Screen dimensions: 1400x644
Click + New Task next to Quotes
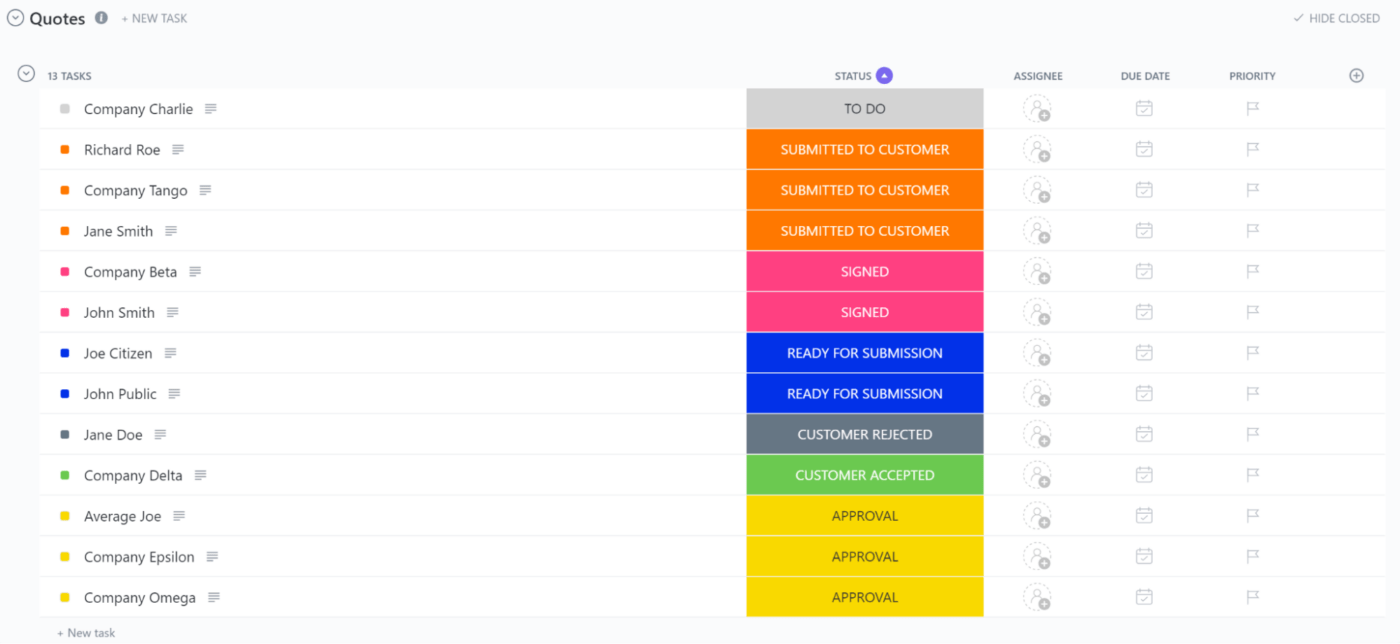[x=154, y=18]
